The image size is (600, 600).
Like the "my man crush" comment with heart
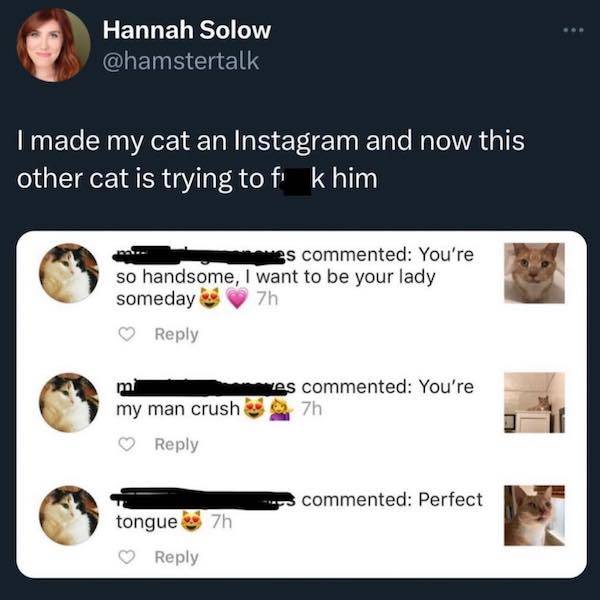pyautogui.click(x=127, y=444)
